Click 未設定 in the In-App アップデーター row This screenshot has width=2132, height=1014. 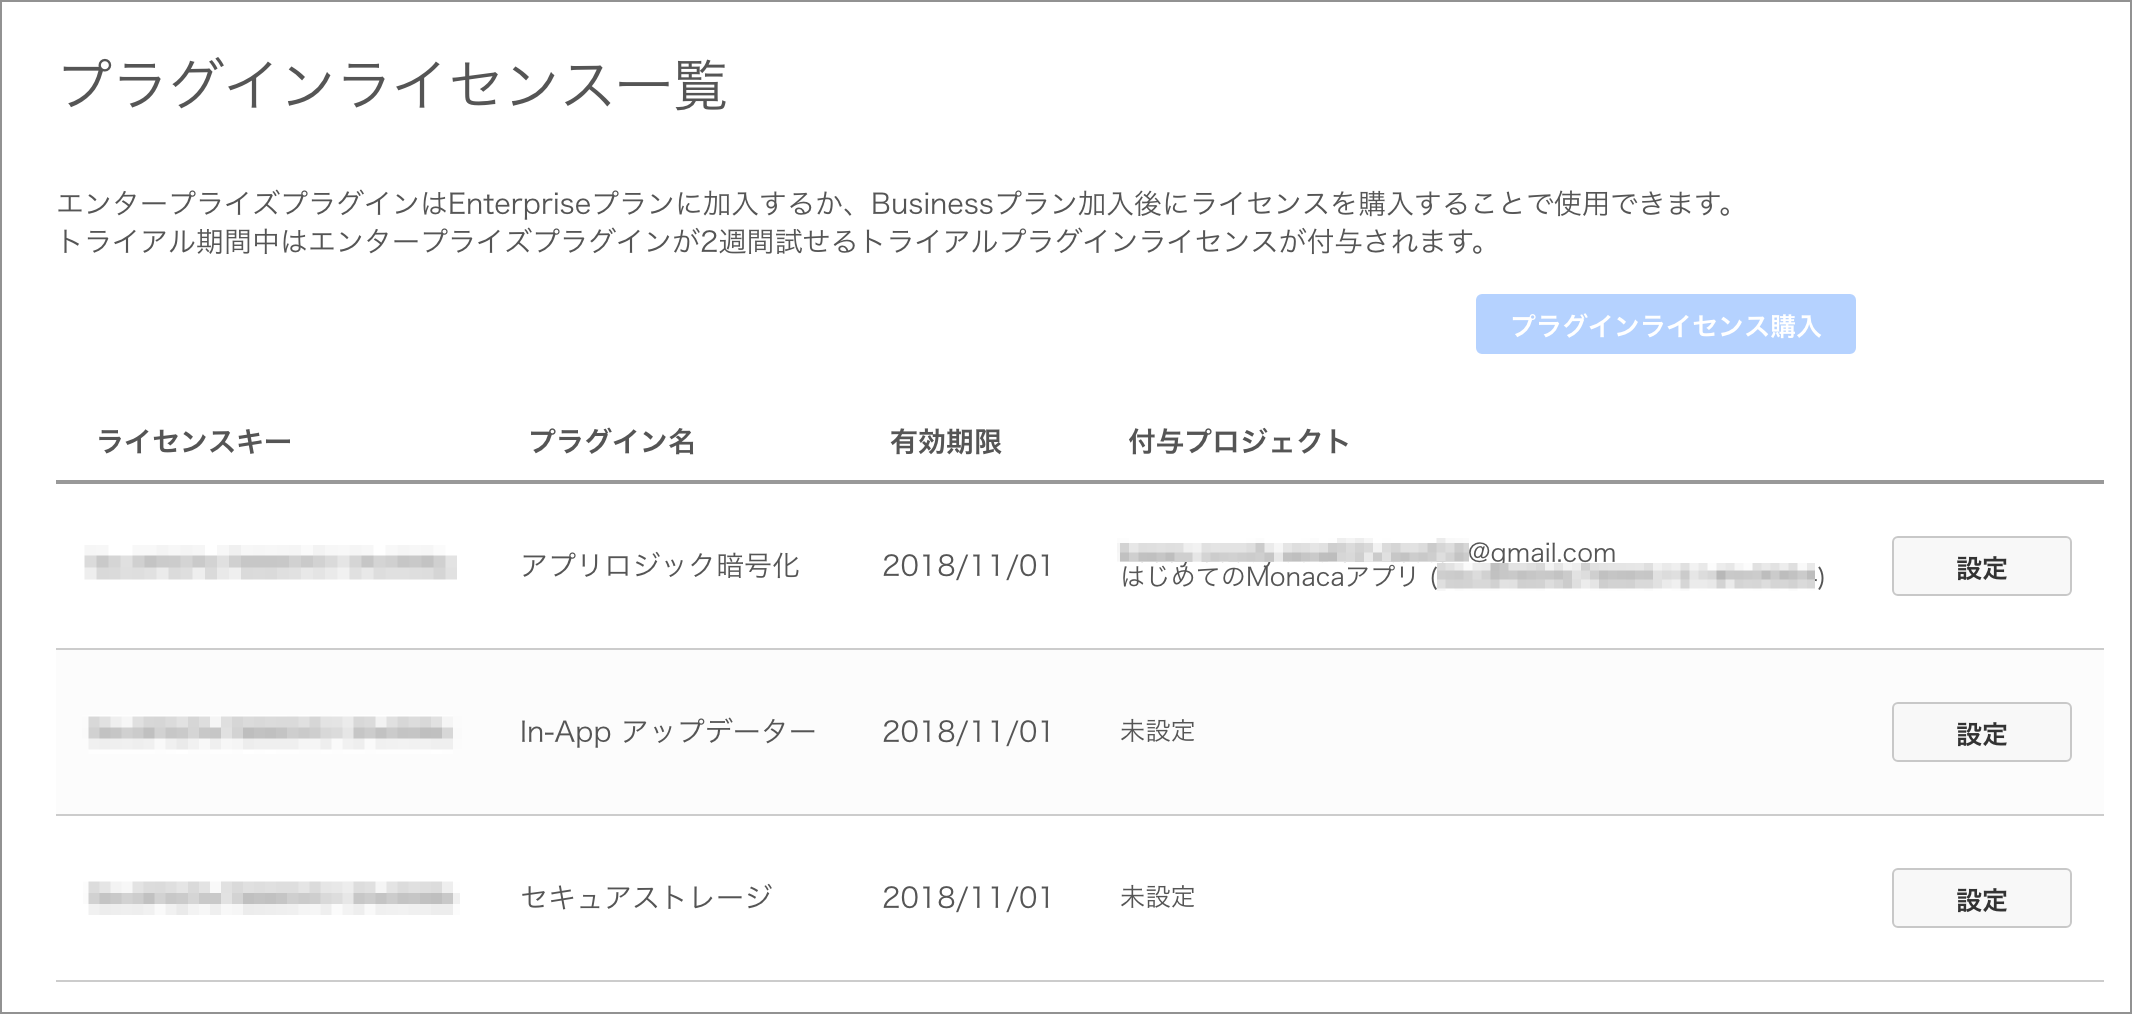point(1157,731)
